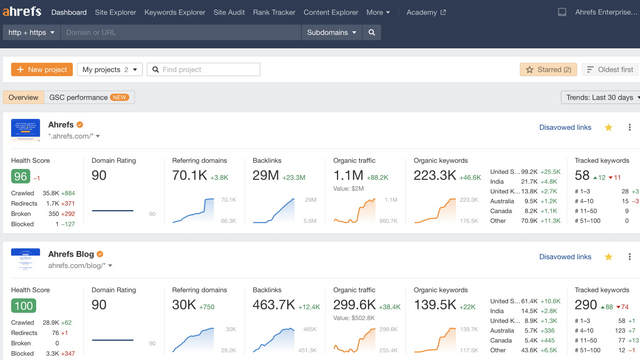Click Ahrefs Redirects 1.7K row
Viewport: 640px width, 360px height.
tap(43, 203)
